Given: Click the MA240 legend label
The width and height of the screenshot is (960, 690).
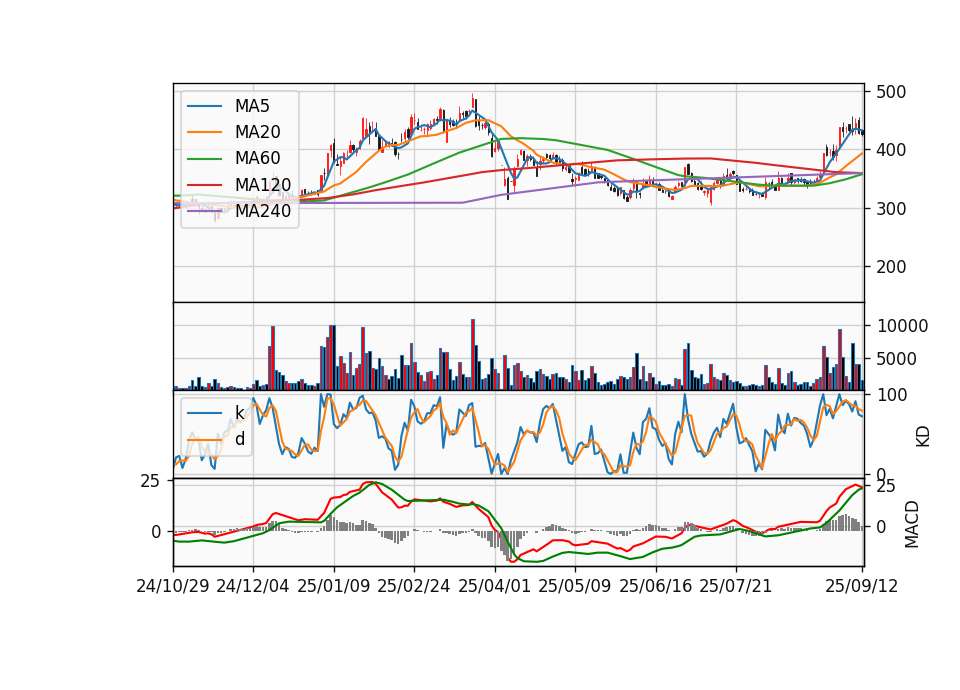Looking at the screenshot, I should [263, 211].
